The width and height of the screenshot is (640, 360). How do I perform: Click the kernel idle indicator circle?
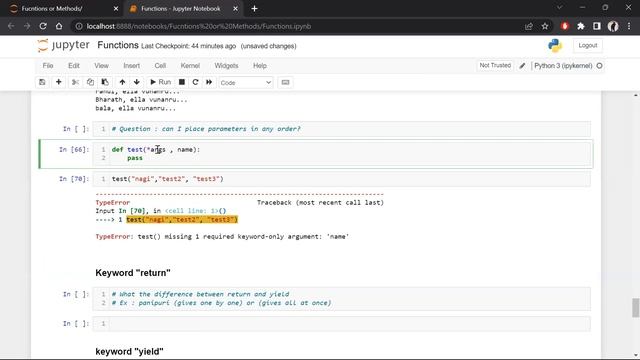pyautogui.click(x=599, y=66)
